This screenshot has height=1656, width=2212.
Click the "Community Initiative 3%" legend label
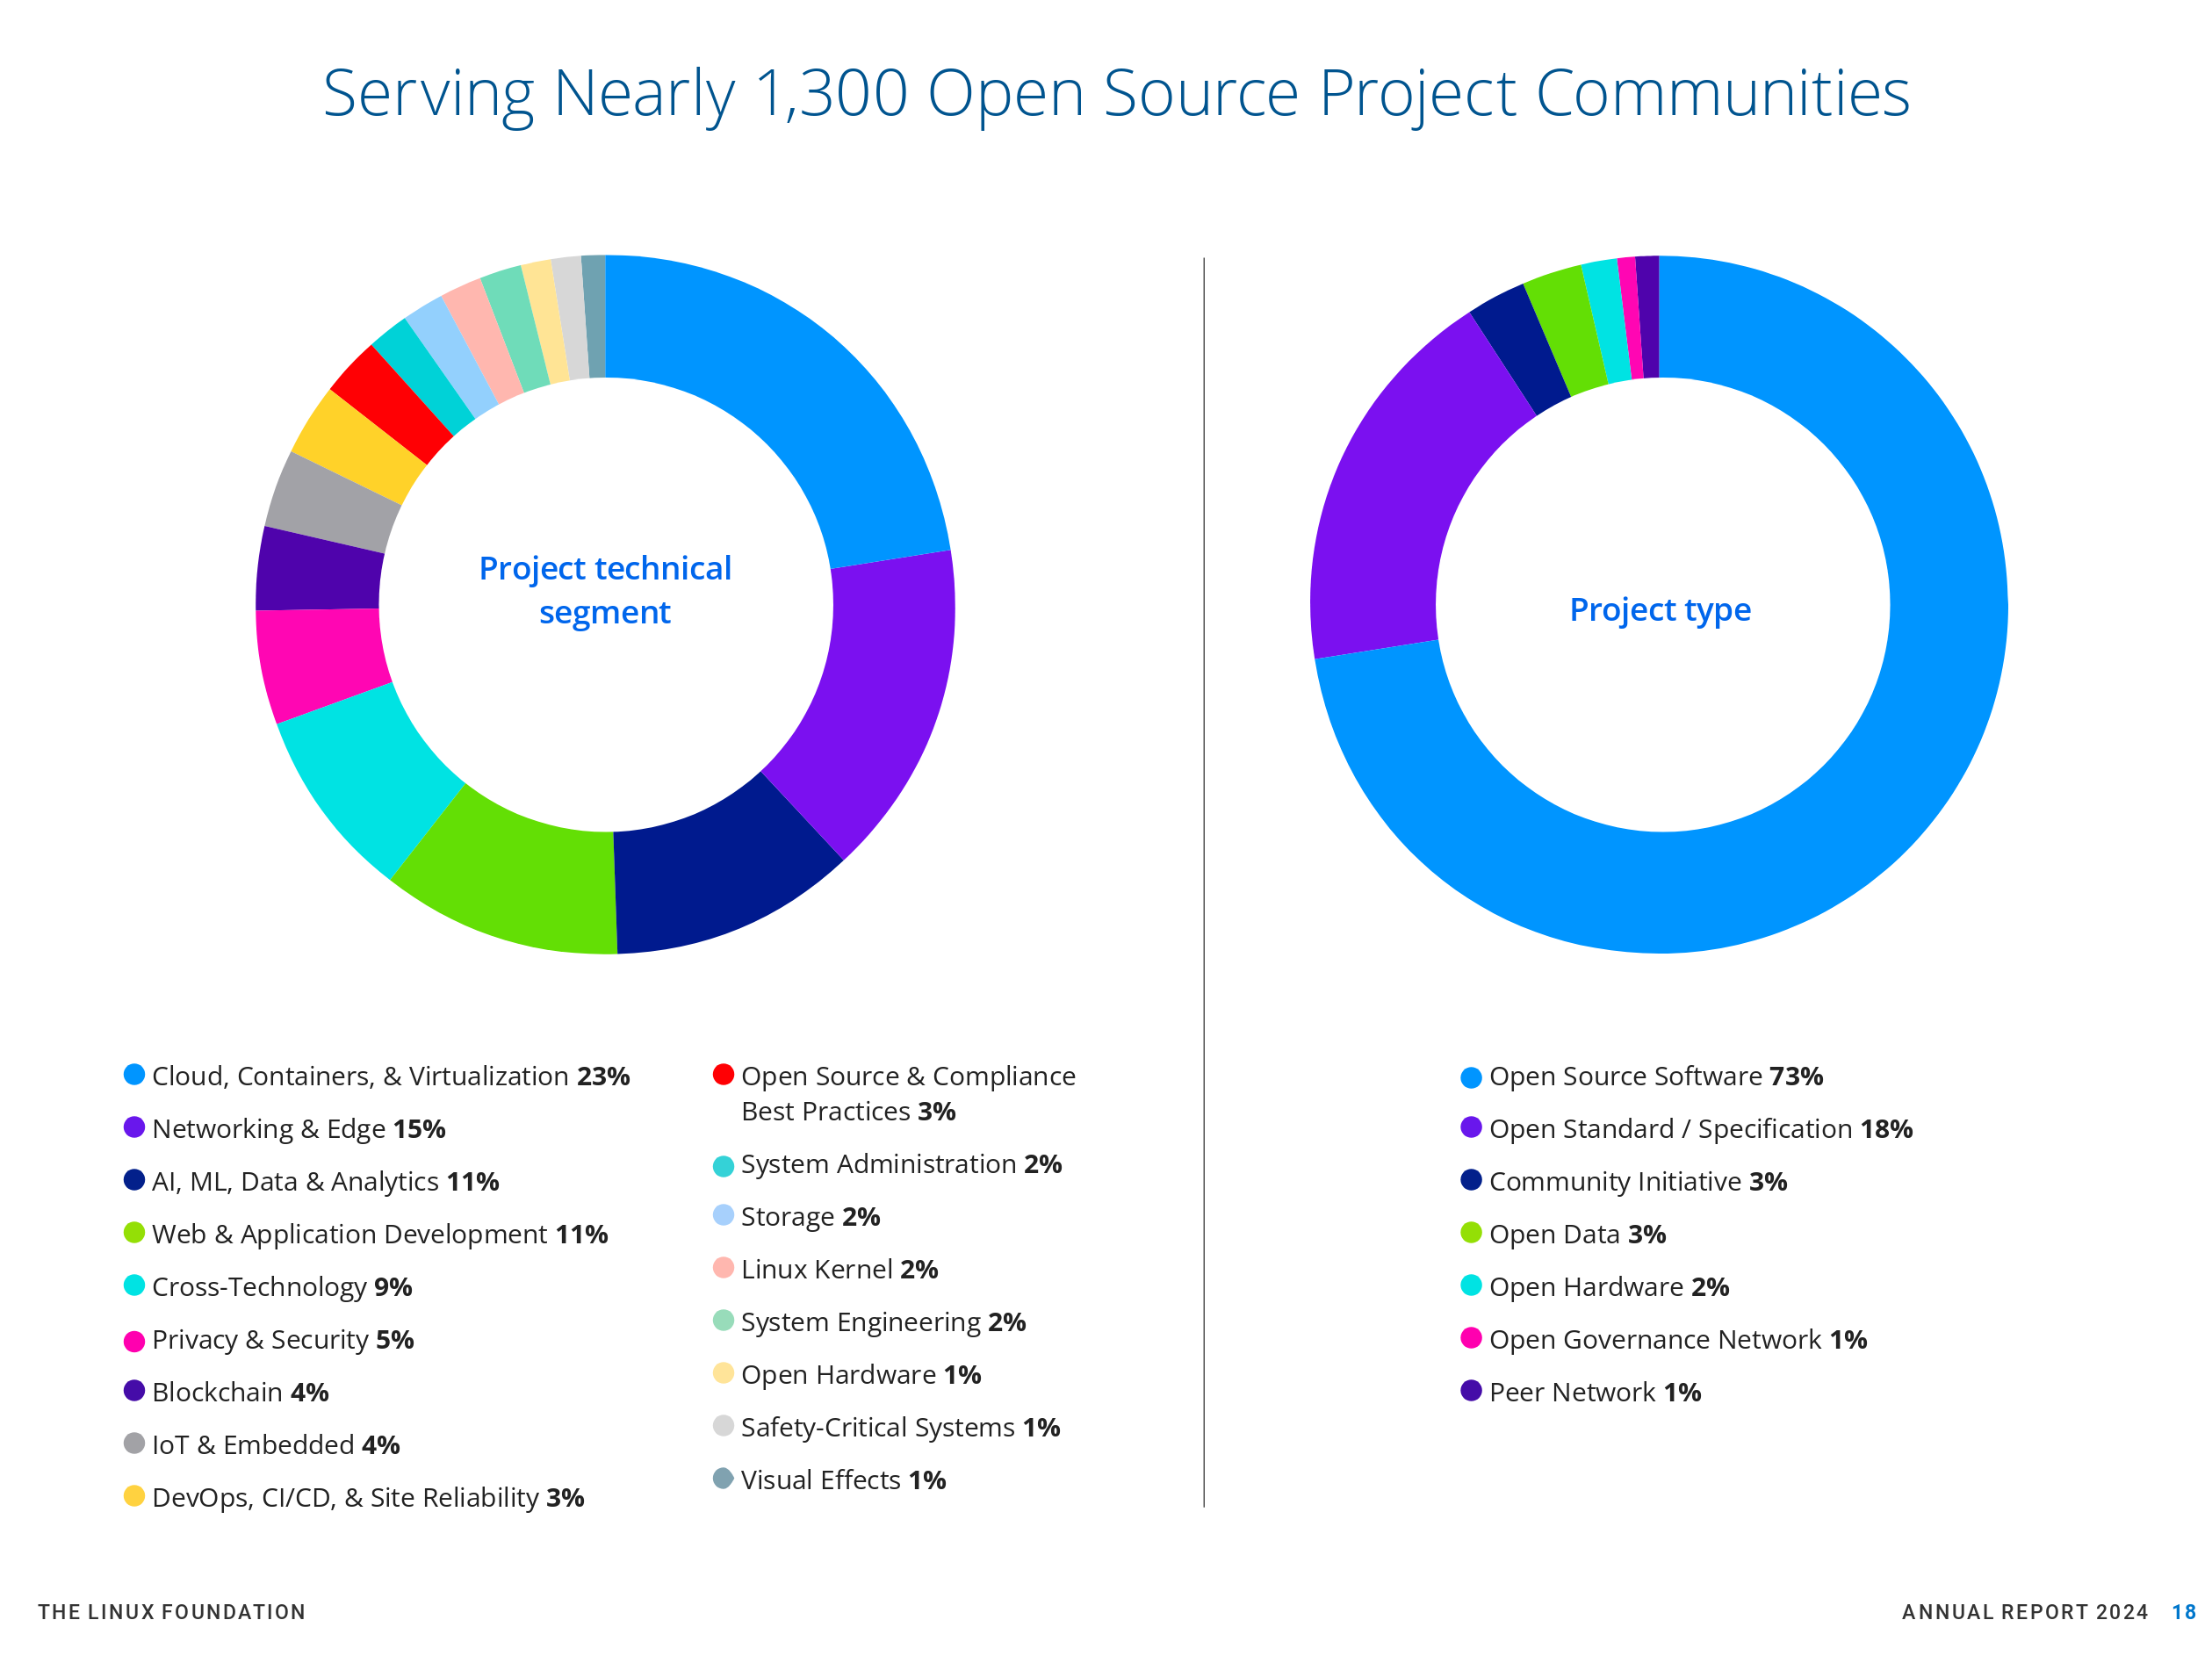[1638, 1182]
